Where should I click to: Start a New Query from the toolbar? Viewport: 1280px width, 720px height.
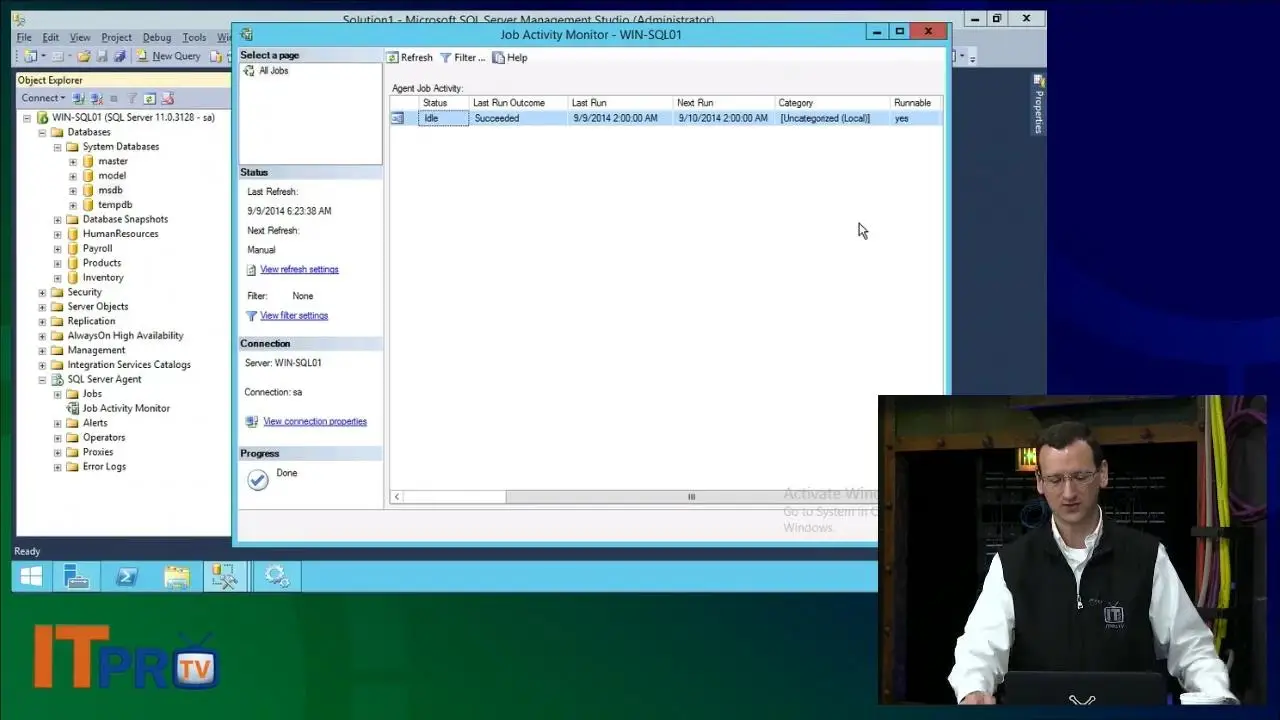[168, 56]
